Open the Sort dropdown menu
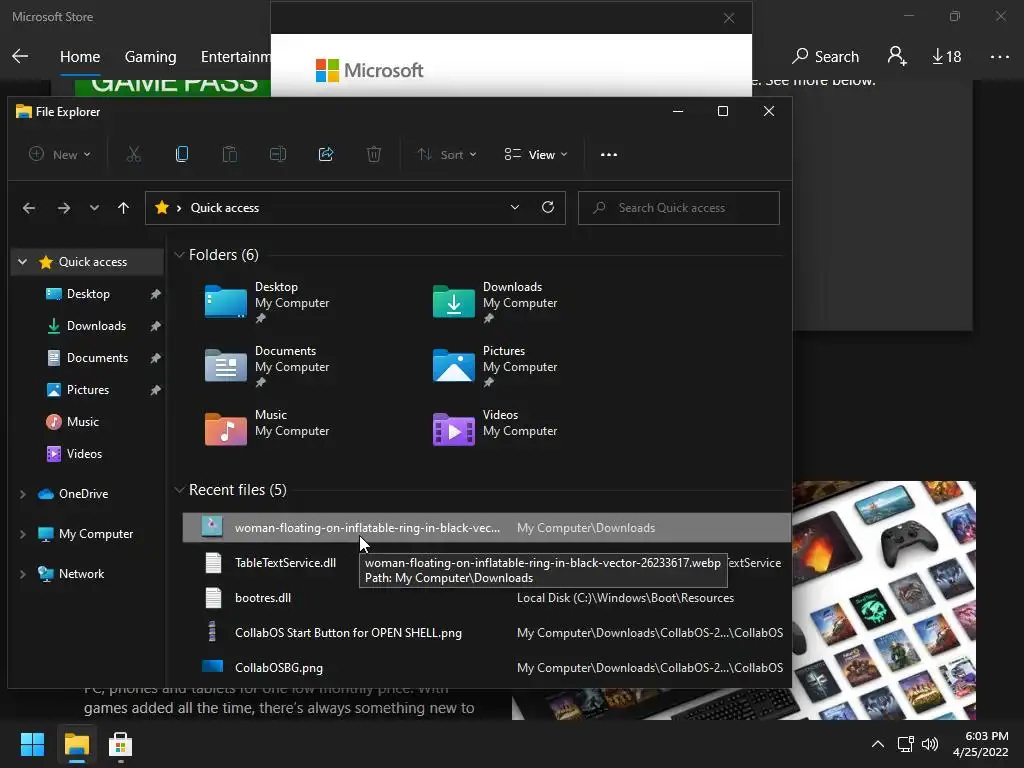The height and width of the screenshot is (768, 1024). tap(447, 155)
